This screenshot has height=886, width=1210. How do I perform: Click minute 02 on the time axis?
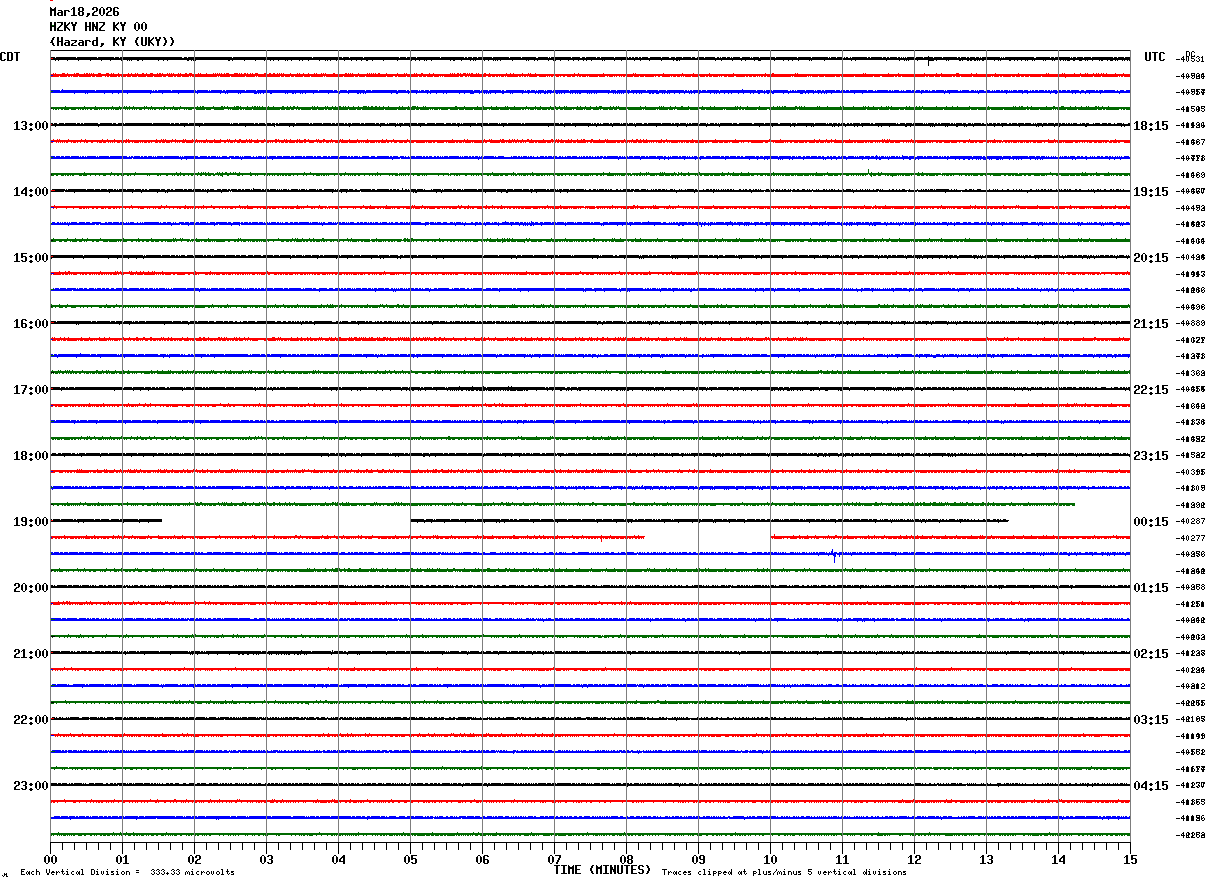(194, 860)
